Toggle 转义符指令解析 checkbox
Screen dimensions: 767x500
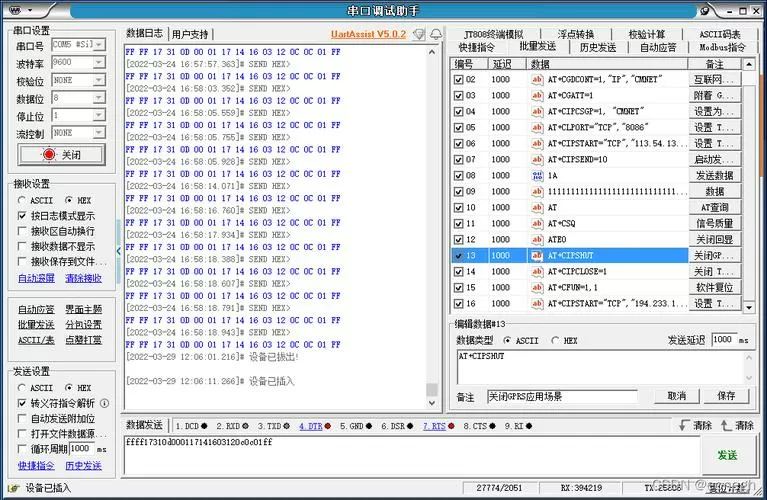(x=22, y=403)
